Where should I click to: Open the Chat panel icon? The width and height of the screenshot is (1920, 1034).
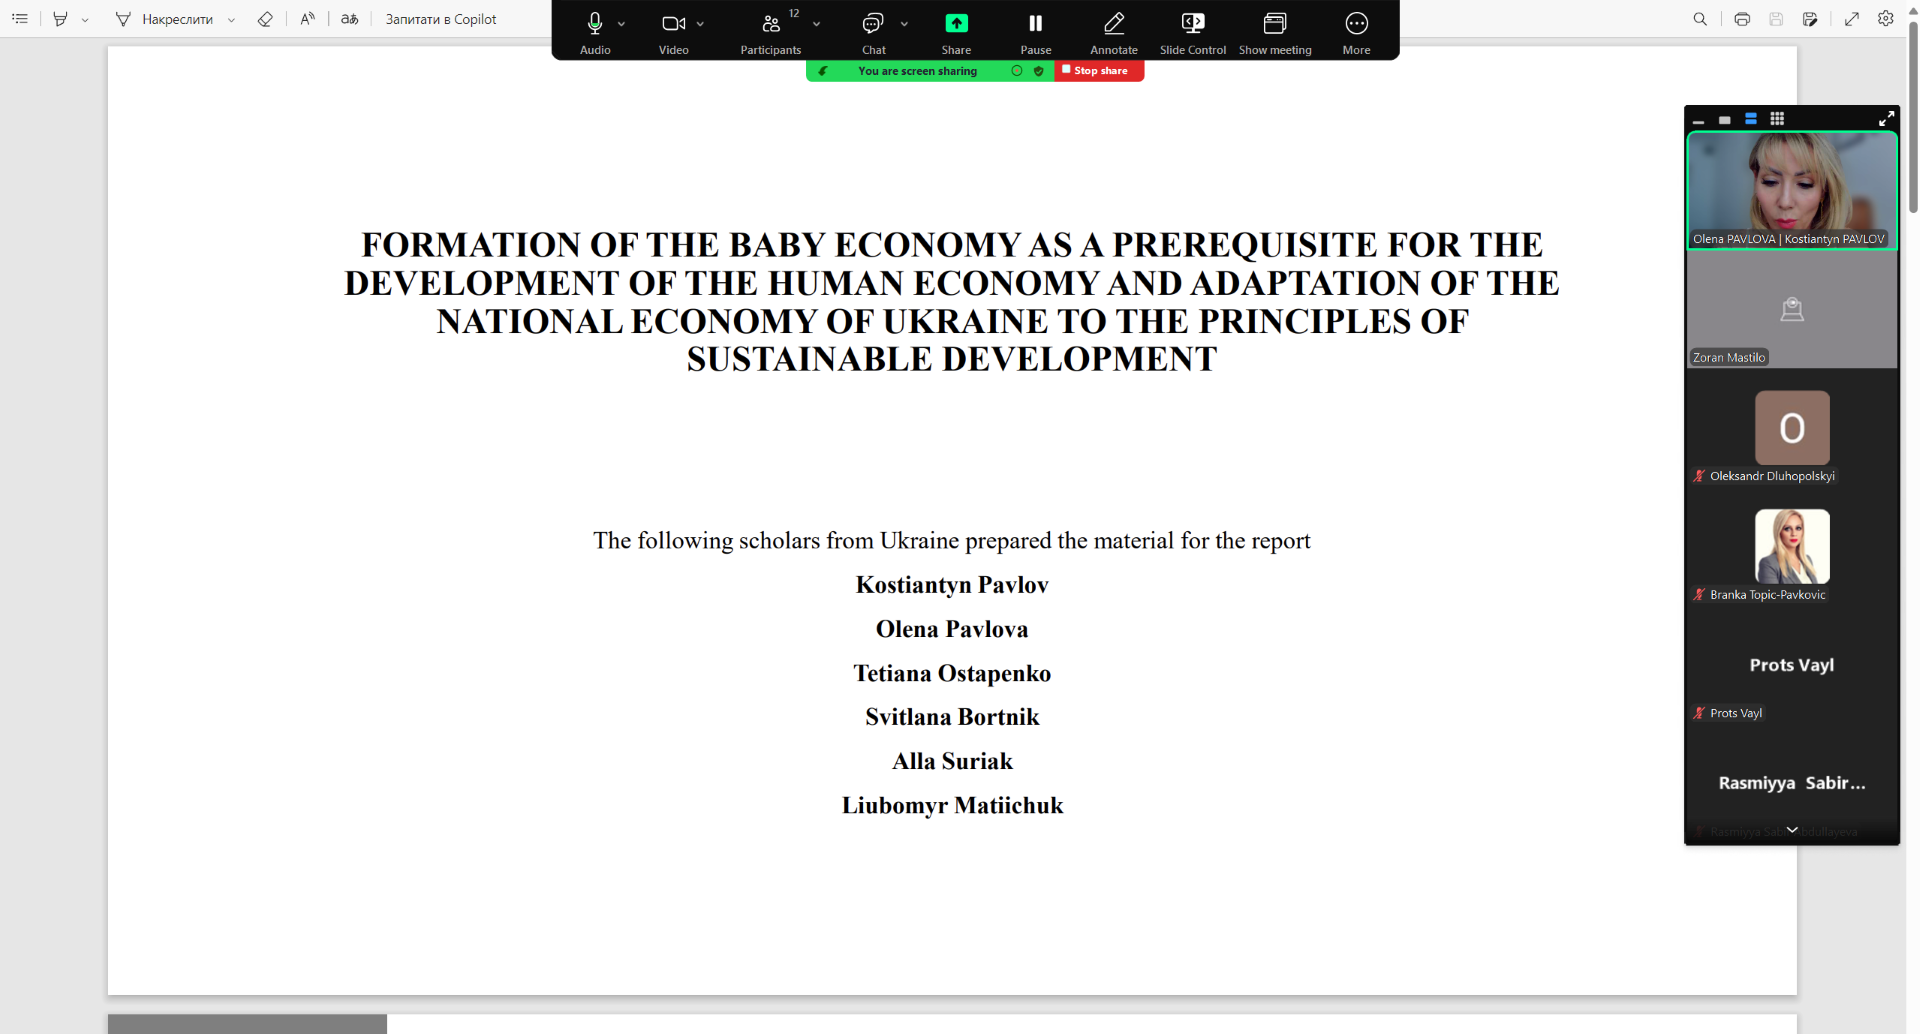tap(873, 24)
